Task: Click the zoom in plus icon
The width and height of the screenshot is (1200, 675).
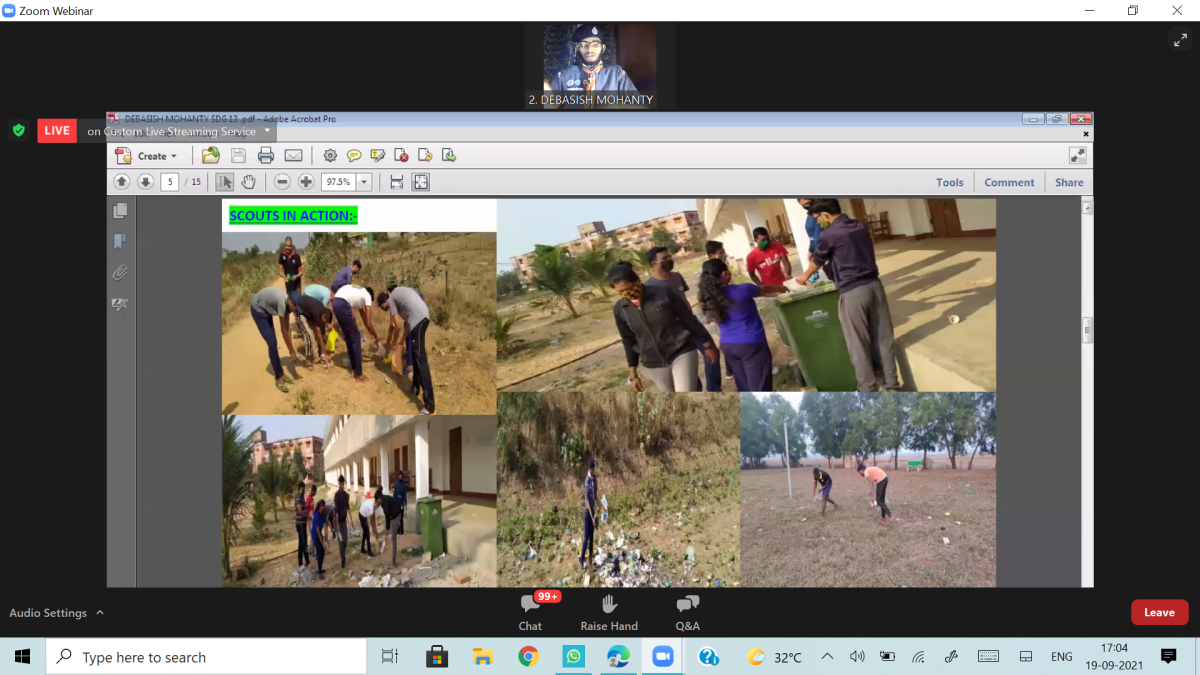Action: (x=306, y=182)
